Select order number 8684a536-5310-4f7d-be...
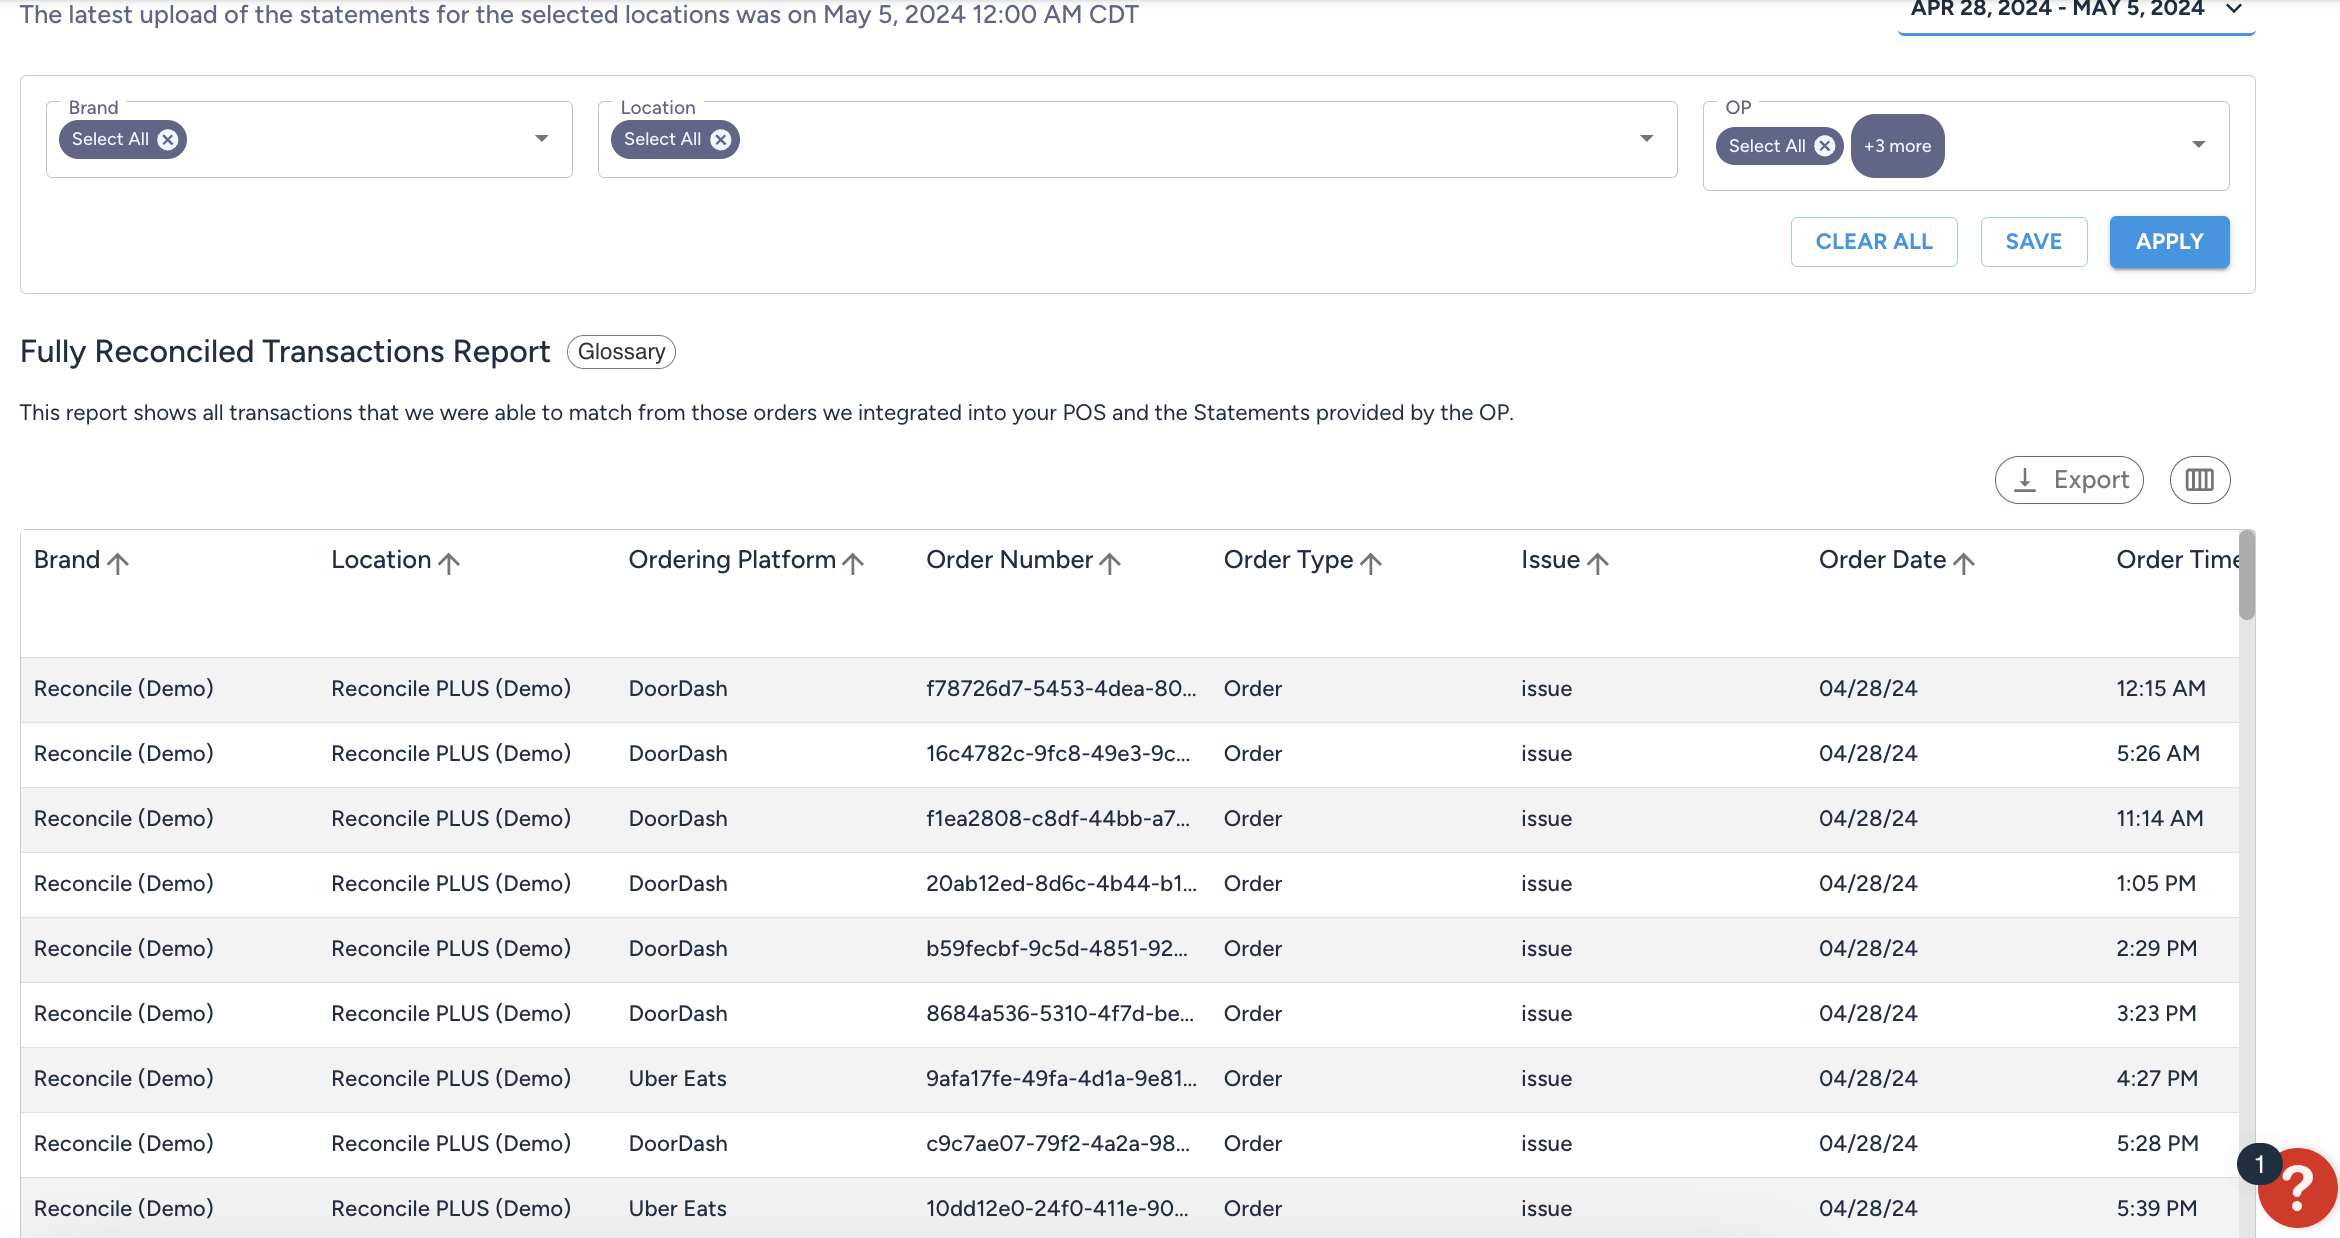The height and width of the screenshot is (1238, 2340). click(x=1060, y=1014)
